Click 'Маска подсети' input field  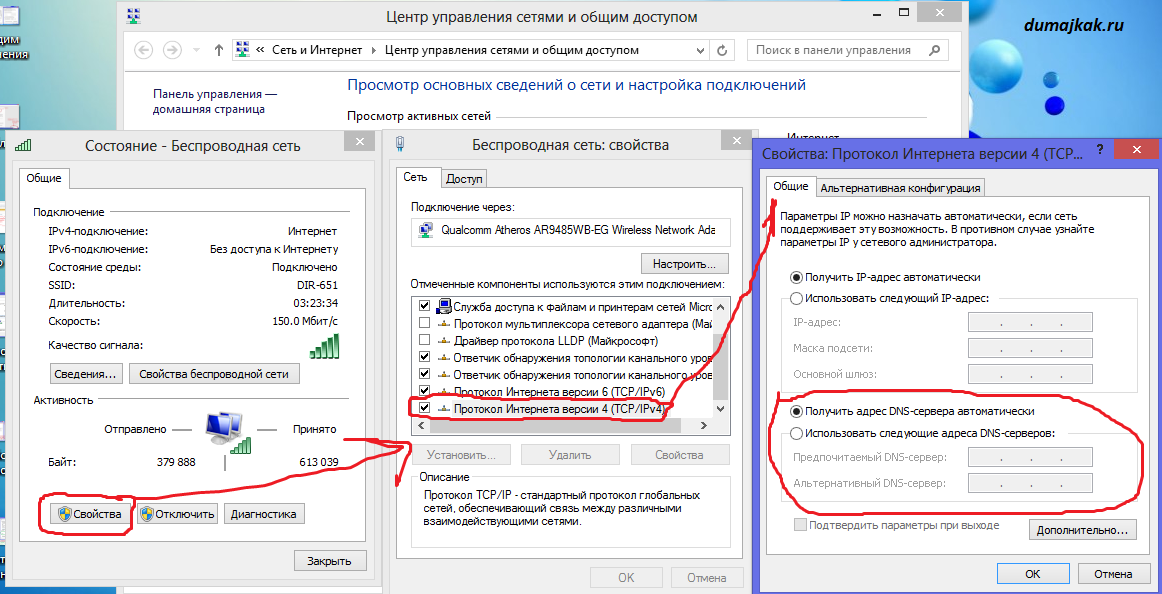click(1030, 348)
